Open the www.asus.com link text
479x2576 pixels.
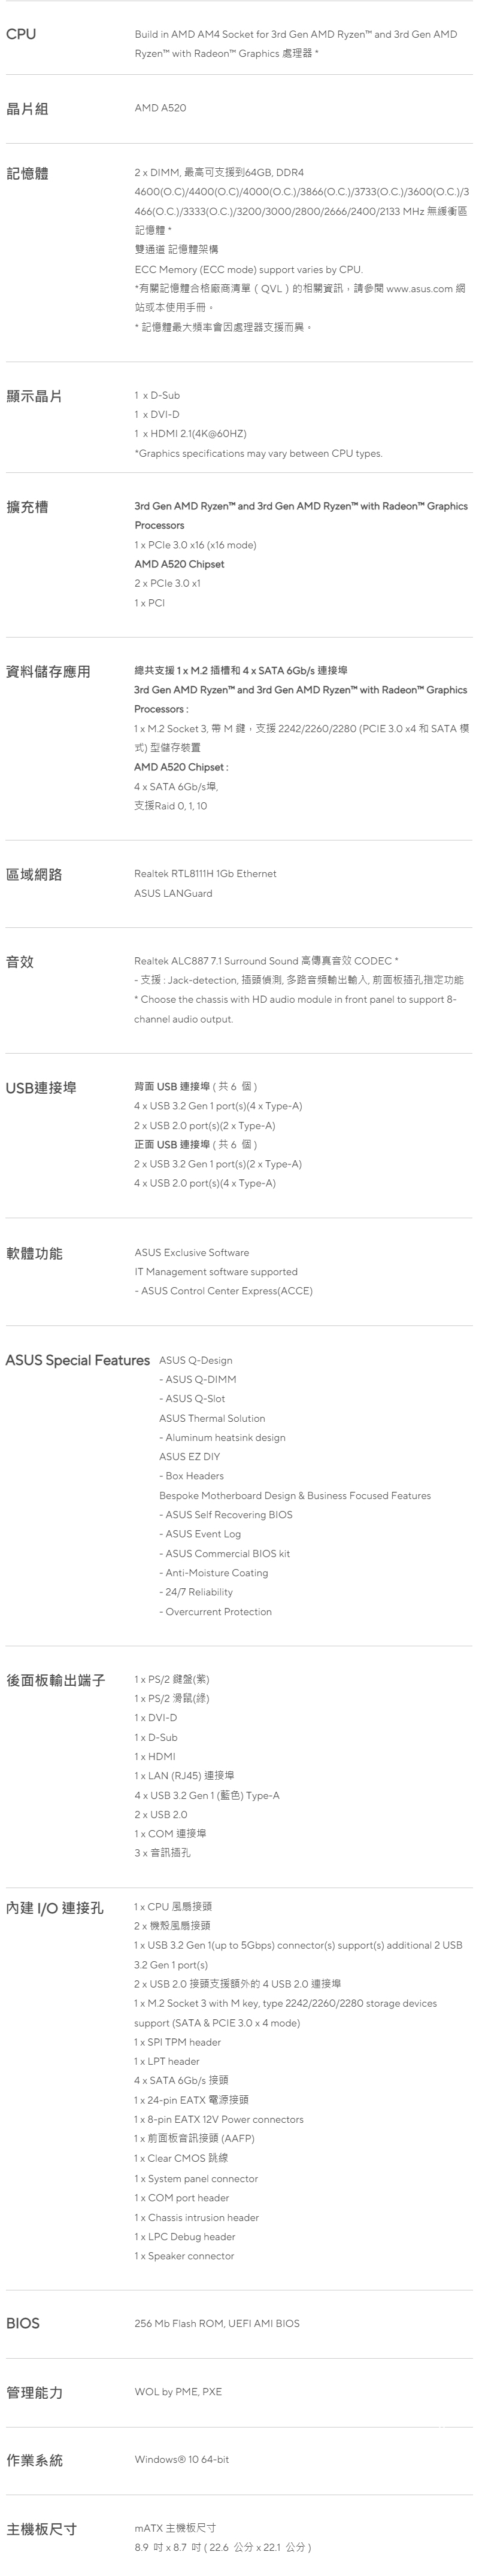coord(419,289)
